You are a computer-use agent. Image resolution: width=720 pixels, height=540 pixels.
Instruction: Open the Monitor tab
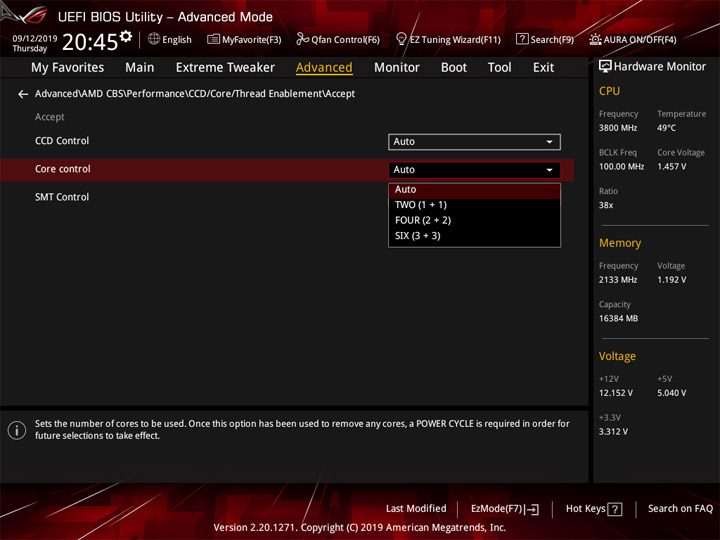click(397, 68)
